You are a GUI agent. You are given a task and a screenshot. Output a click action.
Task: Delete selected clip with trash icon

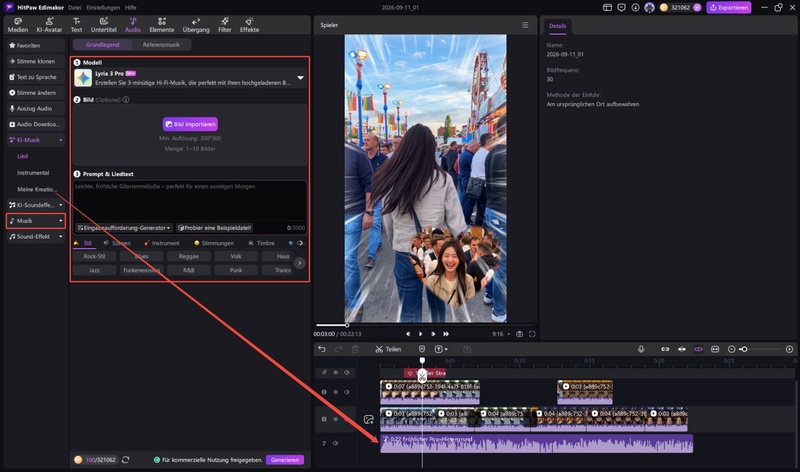(355, 349)
